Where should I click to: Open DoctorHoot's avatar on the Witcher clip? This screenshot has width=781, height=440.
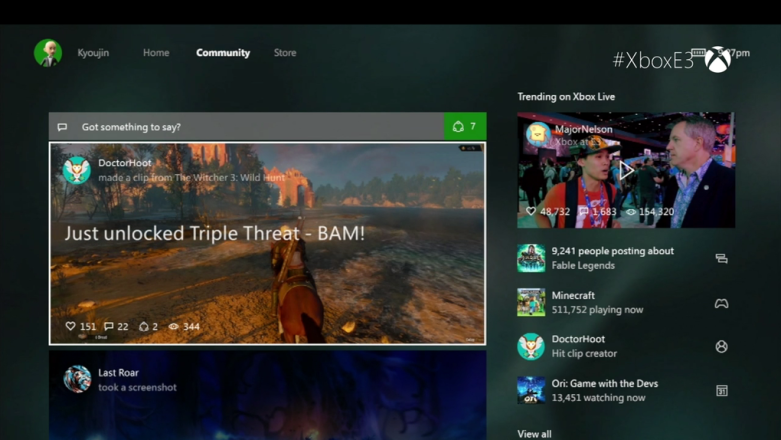pyautogui.click(x=77, y=170)
